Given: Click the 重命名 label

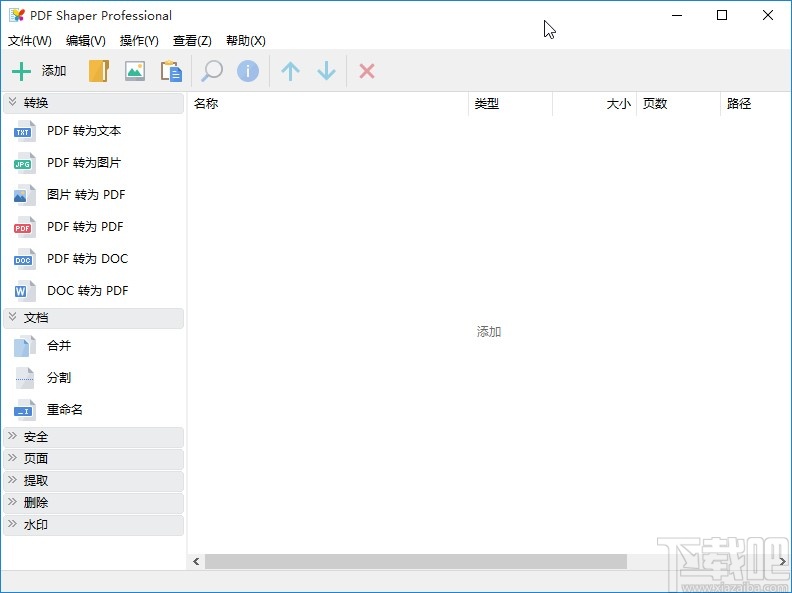Looking at the screenshot, I should click(65, 410).
